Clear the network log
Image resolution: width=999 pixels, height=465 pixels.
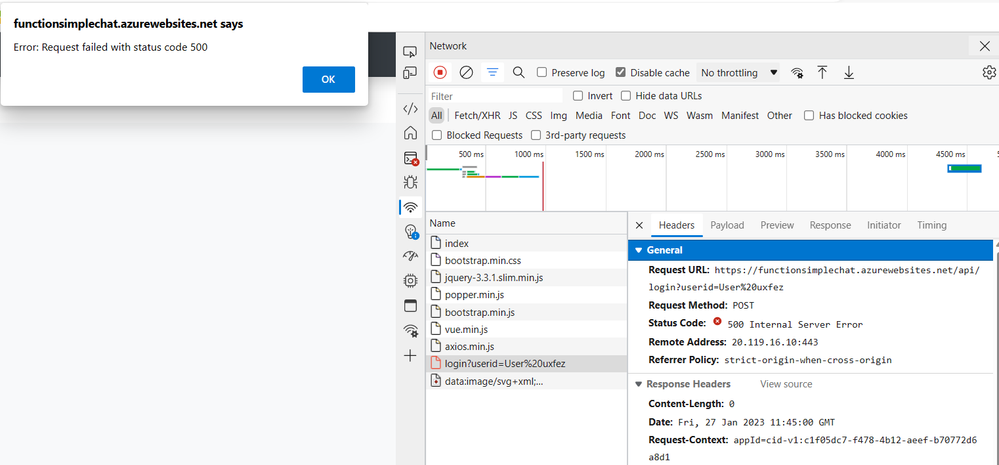[466, 73]
